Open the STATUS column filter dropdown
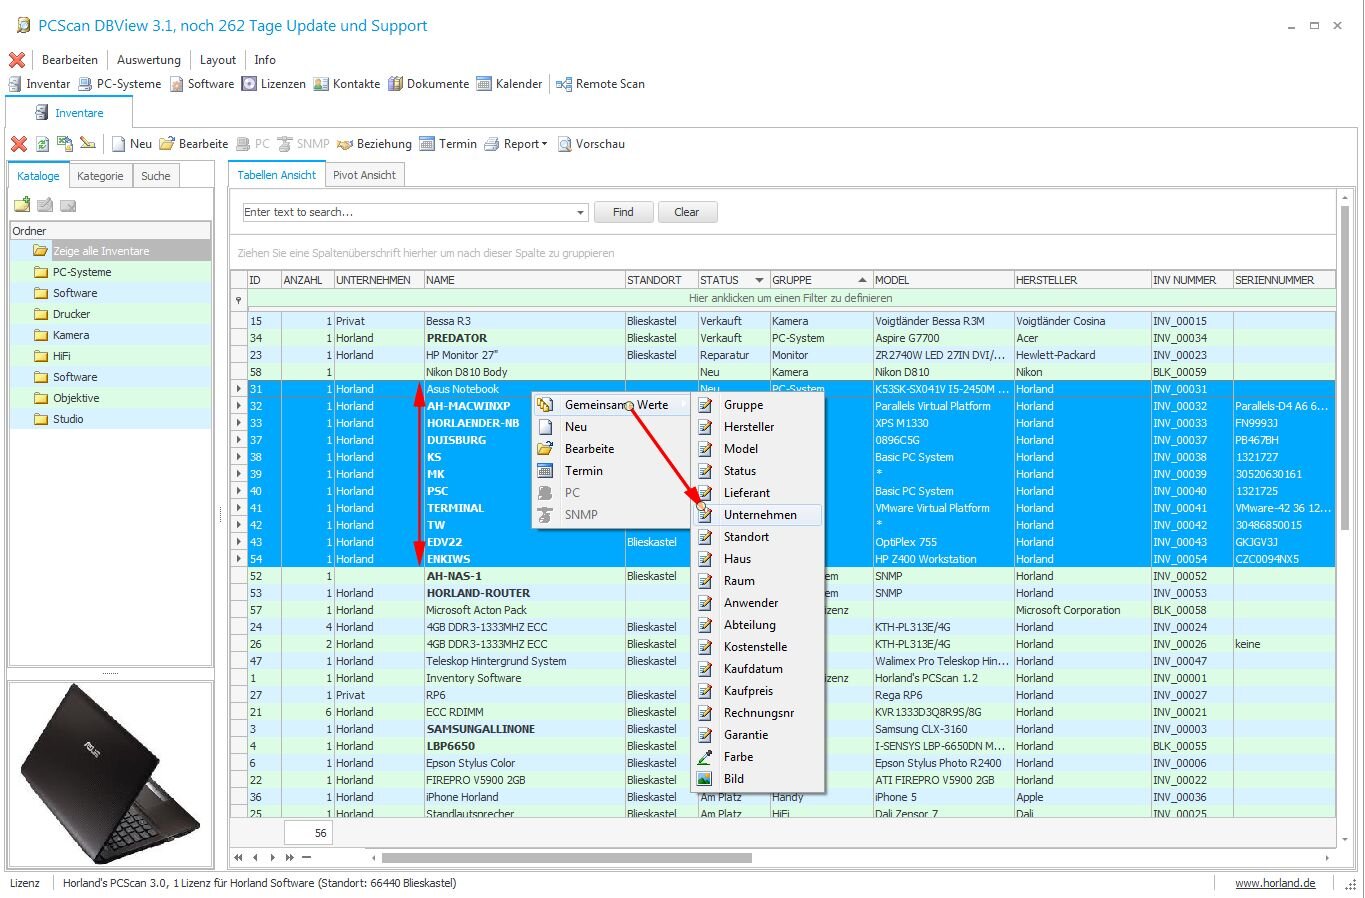1365x898 pixels. [x=759, y=280]
